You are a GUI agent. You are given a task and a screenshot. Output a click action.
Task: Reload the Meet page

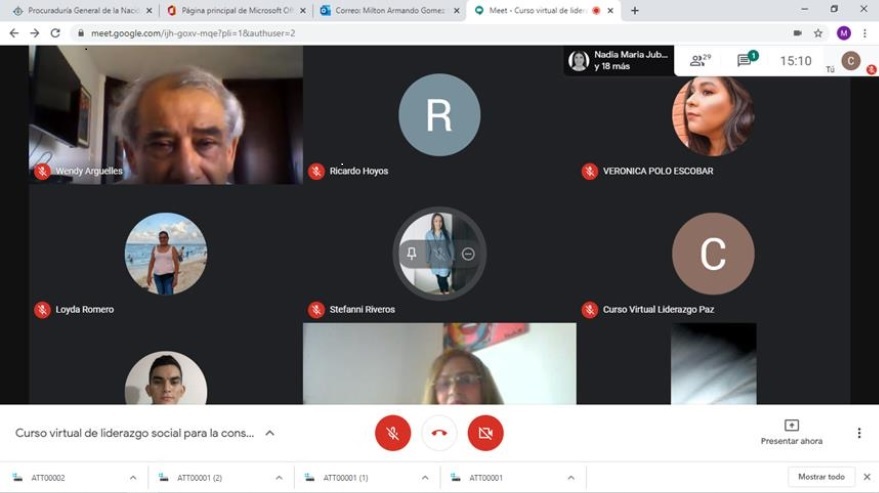[x=55, y=33]
